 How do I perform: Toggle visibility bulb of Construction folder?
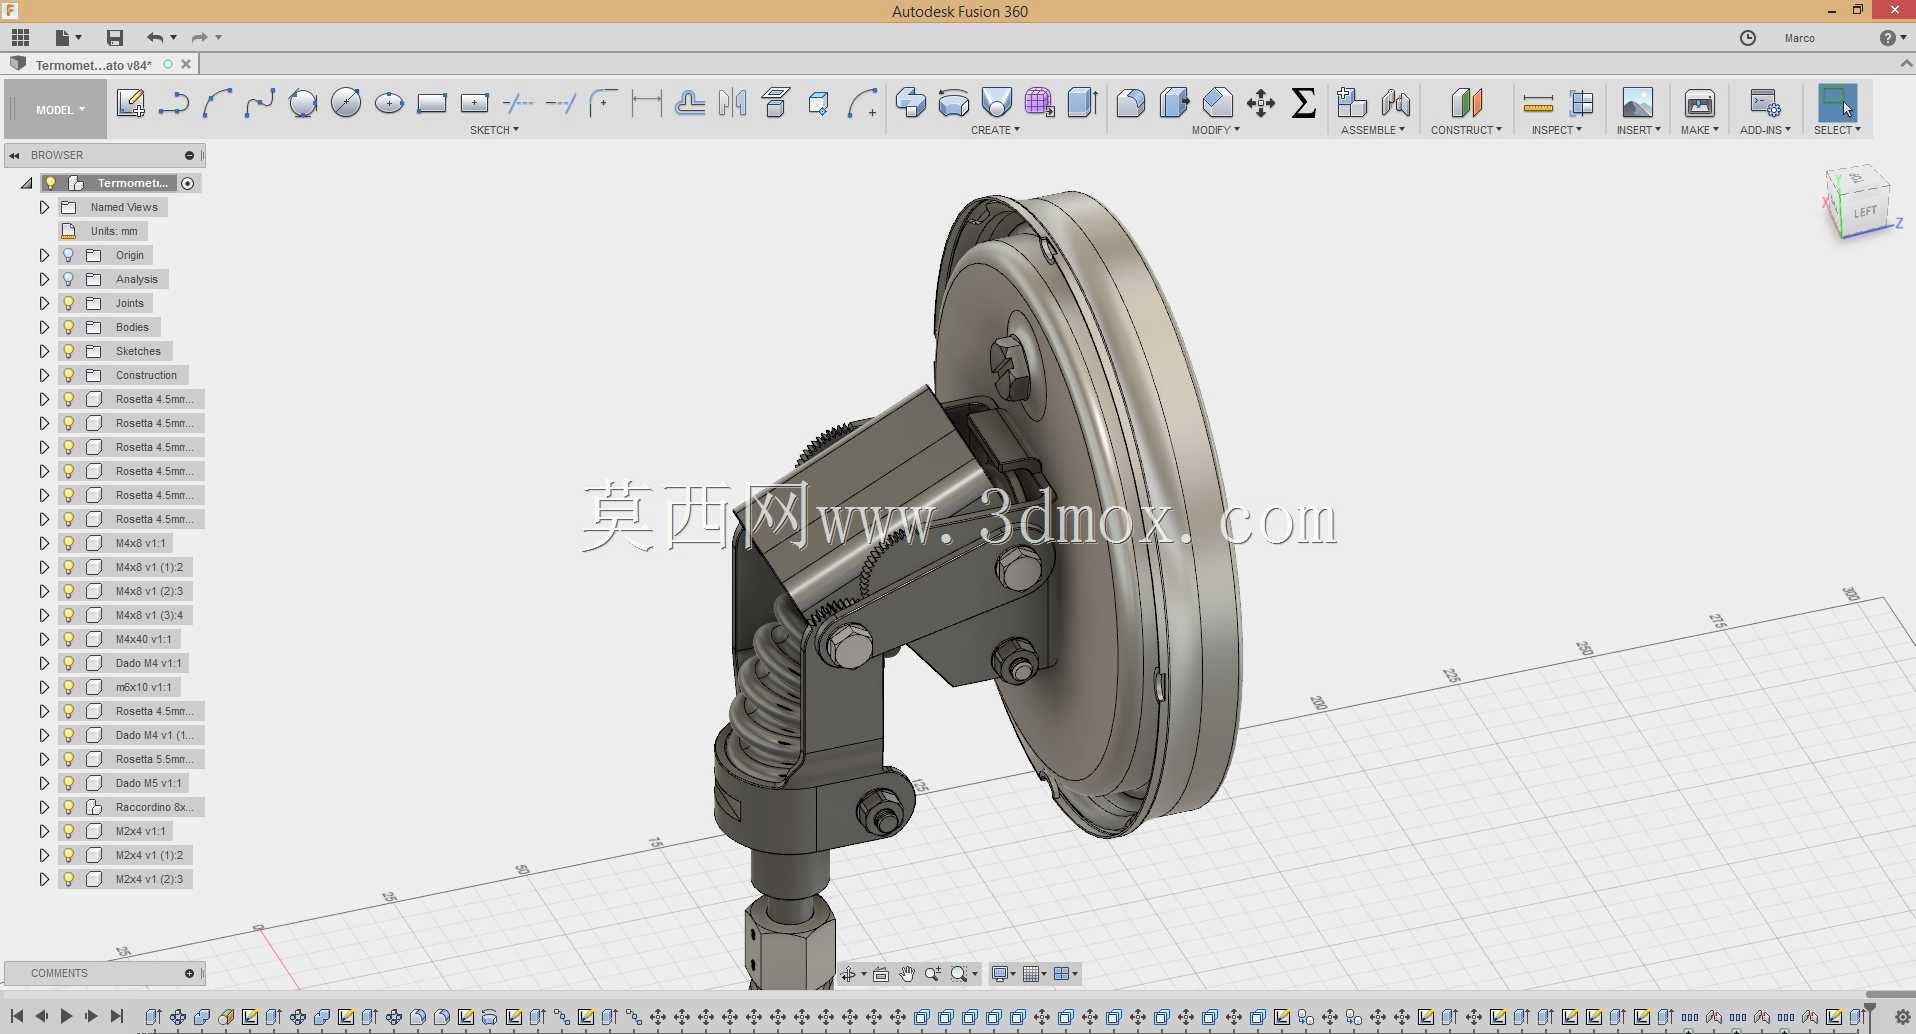pos(68,375)
